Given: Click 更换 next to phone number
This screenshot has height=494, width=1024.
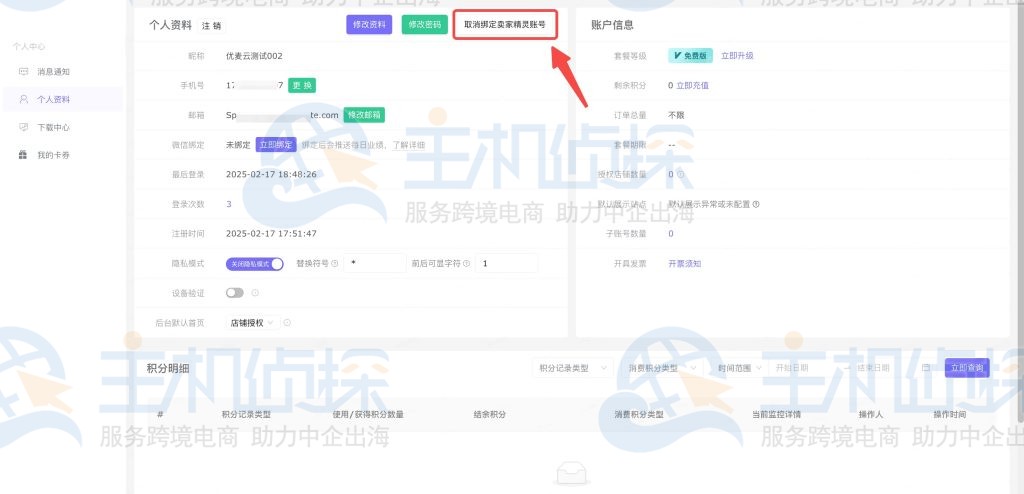Looking at the screenshot, I should coord(302,86).
